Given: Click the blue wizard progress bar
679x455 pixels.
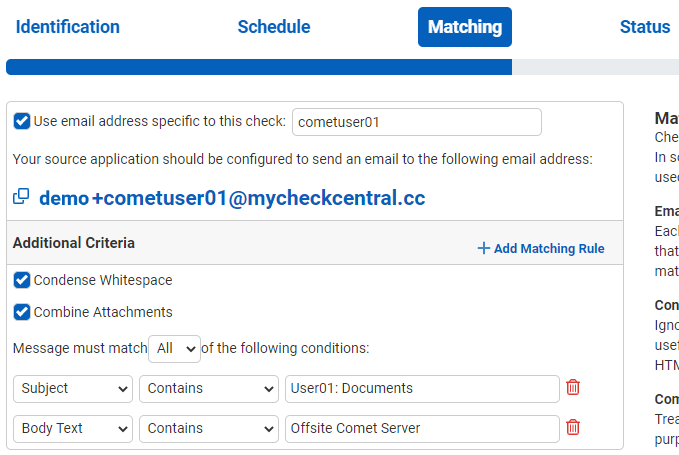Looking at the screenshot, I should pos(259,67).
